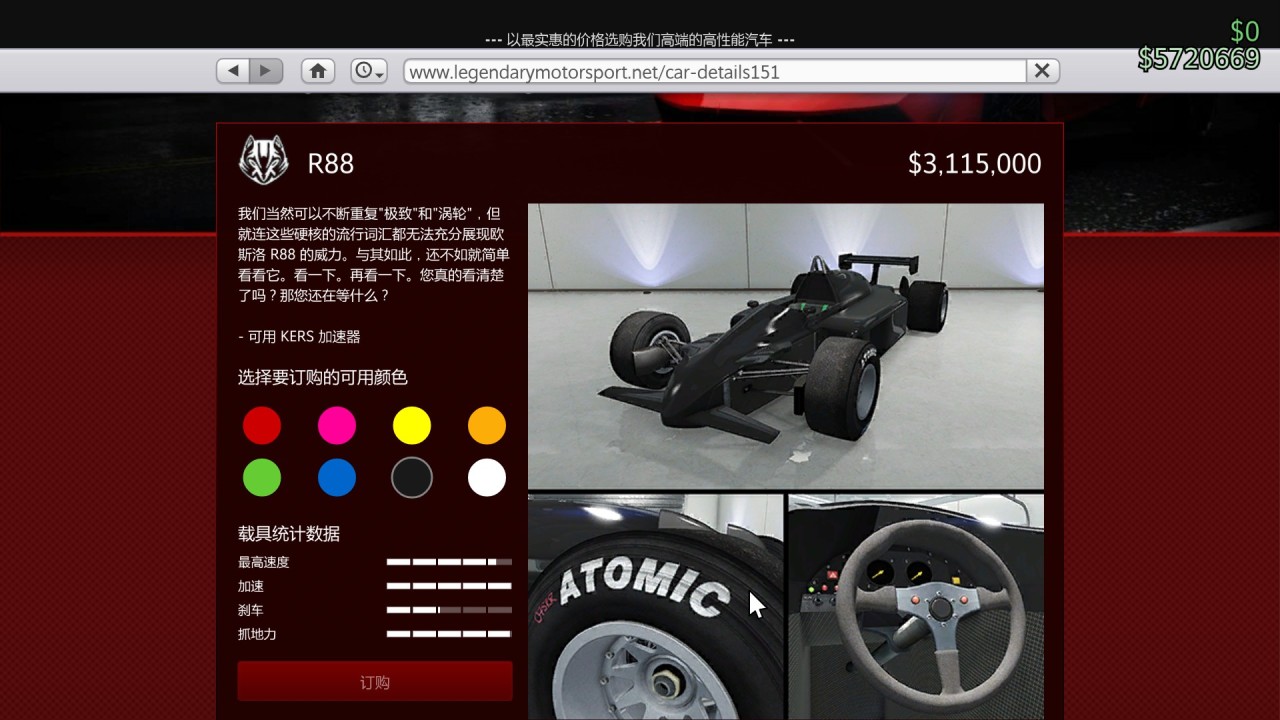Choose the black car color
The width and height of the screenshot is (1280, 720).
pos(412,478)
